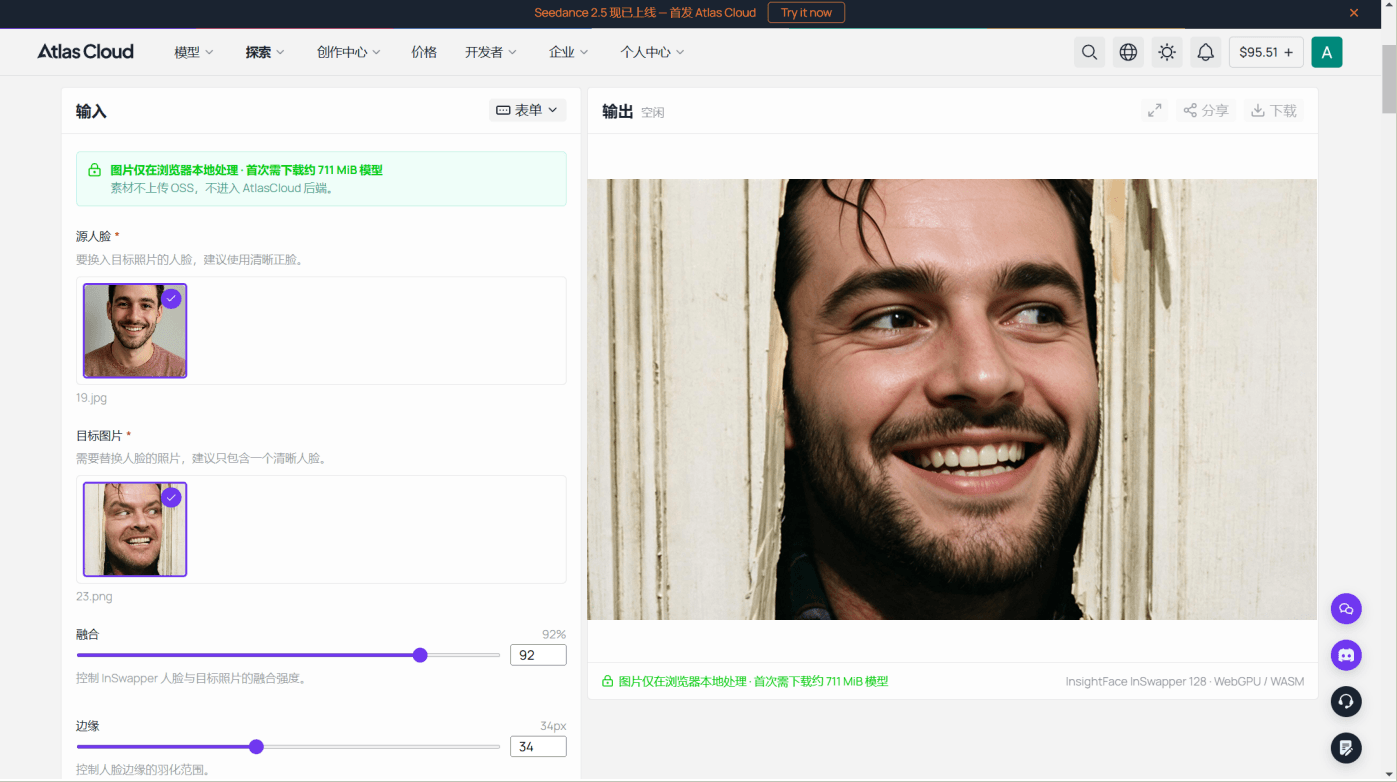Click the lock icon in green notice
Viewport: 1397px width, 782px height.
(x=95, y=170)
